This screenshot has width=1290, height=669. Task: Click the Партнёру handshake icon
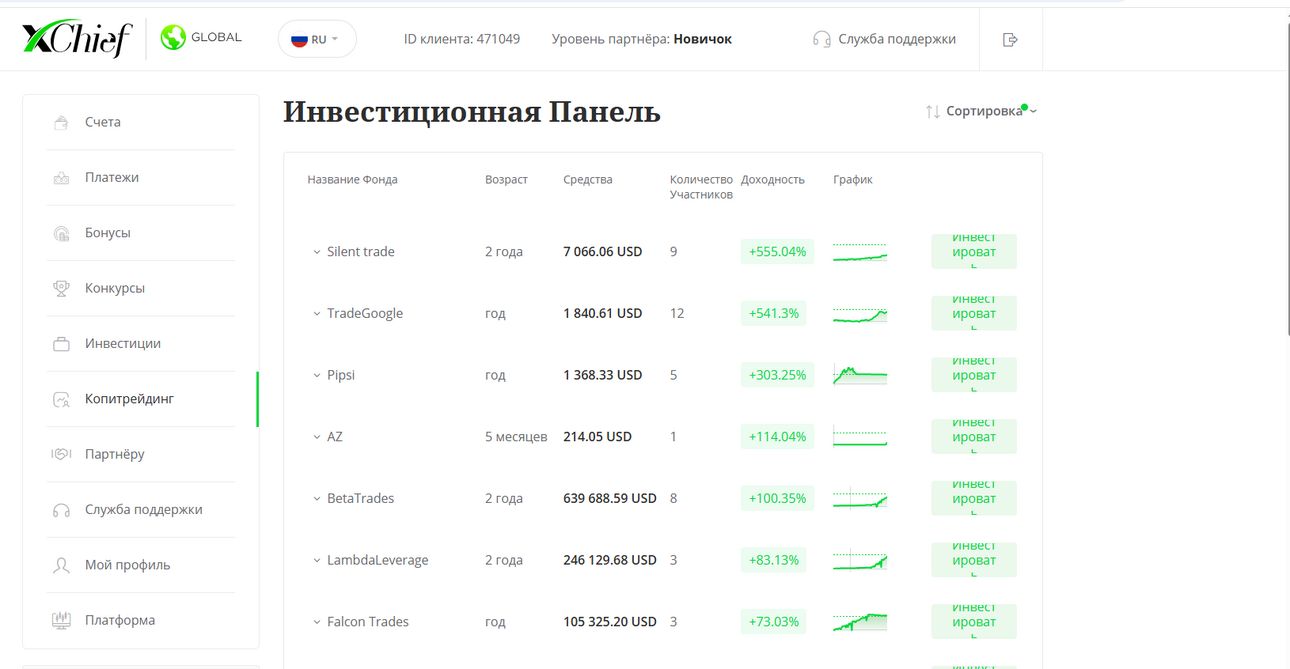pyautogui.click(x=61, y=454)
